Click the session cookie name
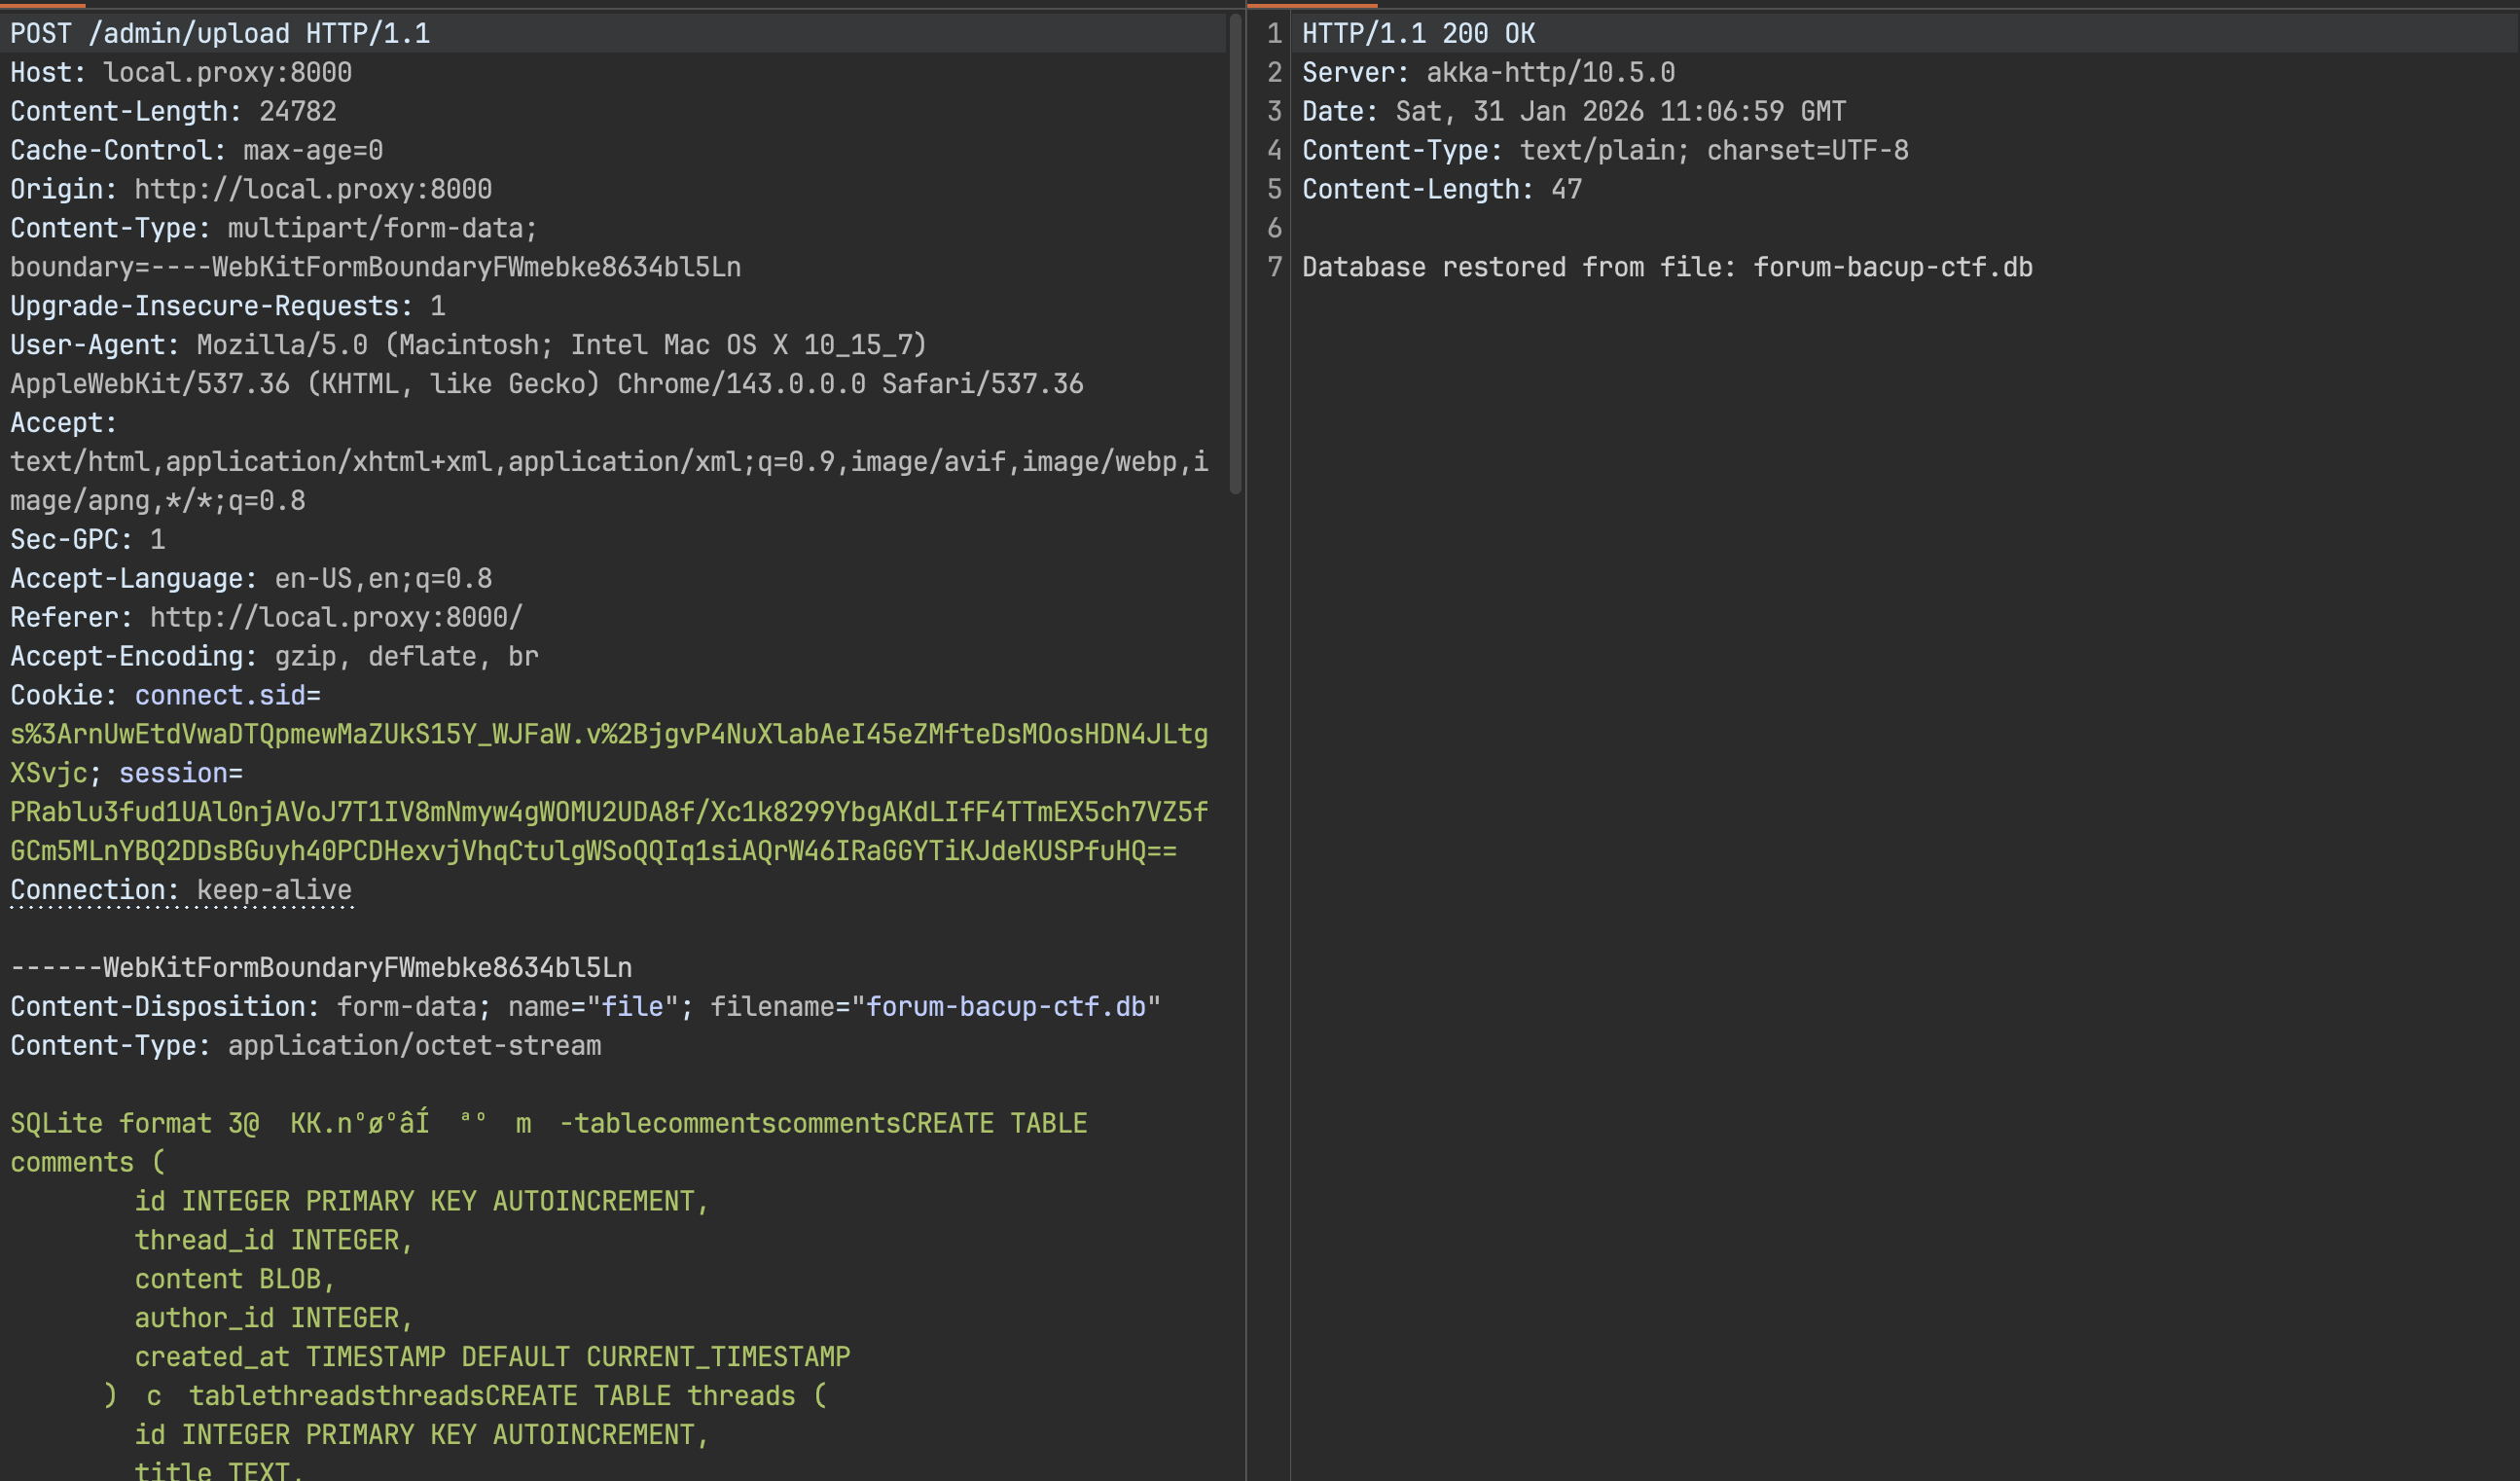The width and height of the screenshot is (2520, 1481). pos(173,773)
